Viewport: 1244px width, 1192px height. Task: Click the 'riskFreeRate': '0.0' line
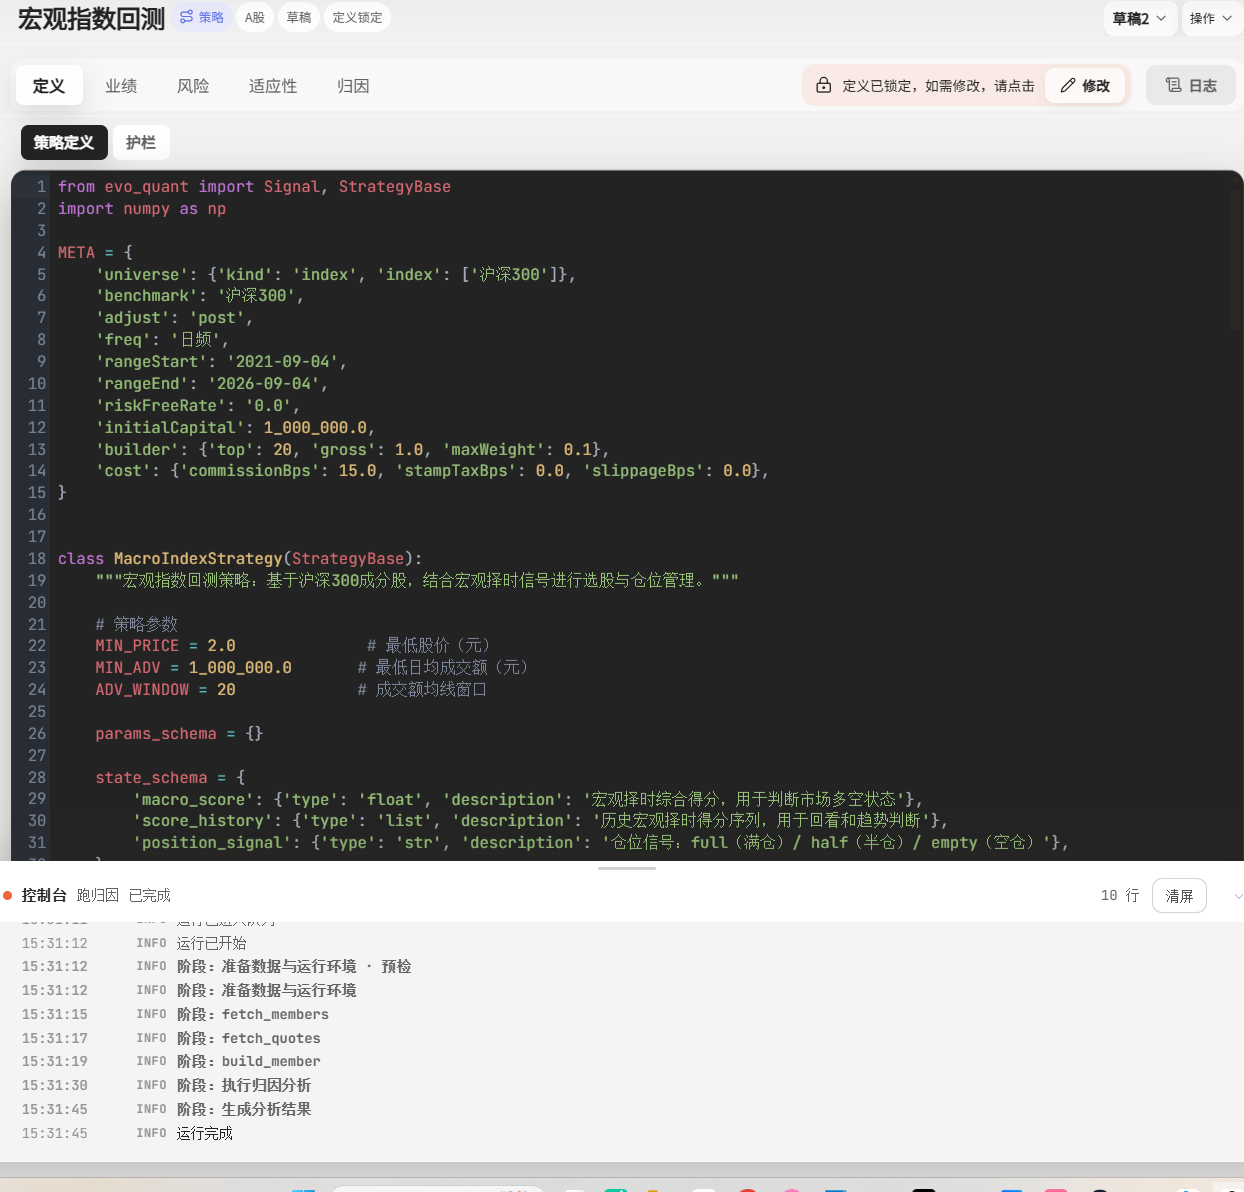pos(197,405)
